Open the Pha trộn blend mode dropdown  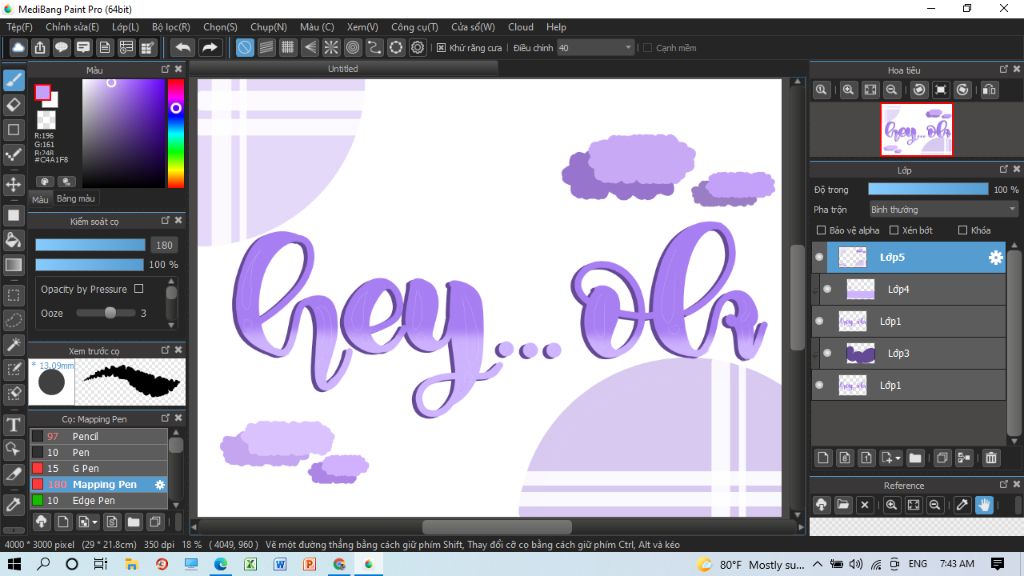click(943, 210)
